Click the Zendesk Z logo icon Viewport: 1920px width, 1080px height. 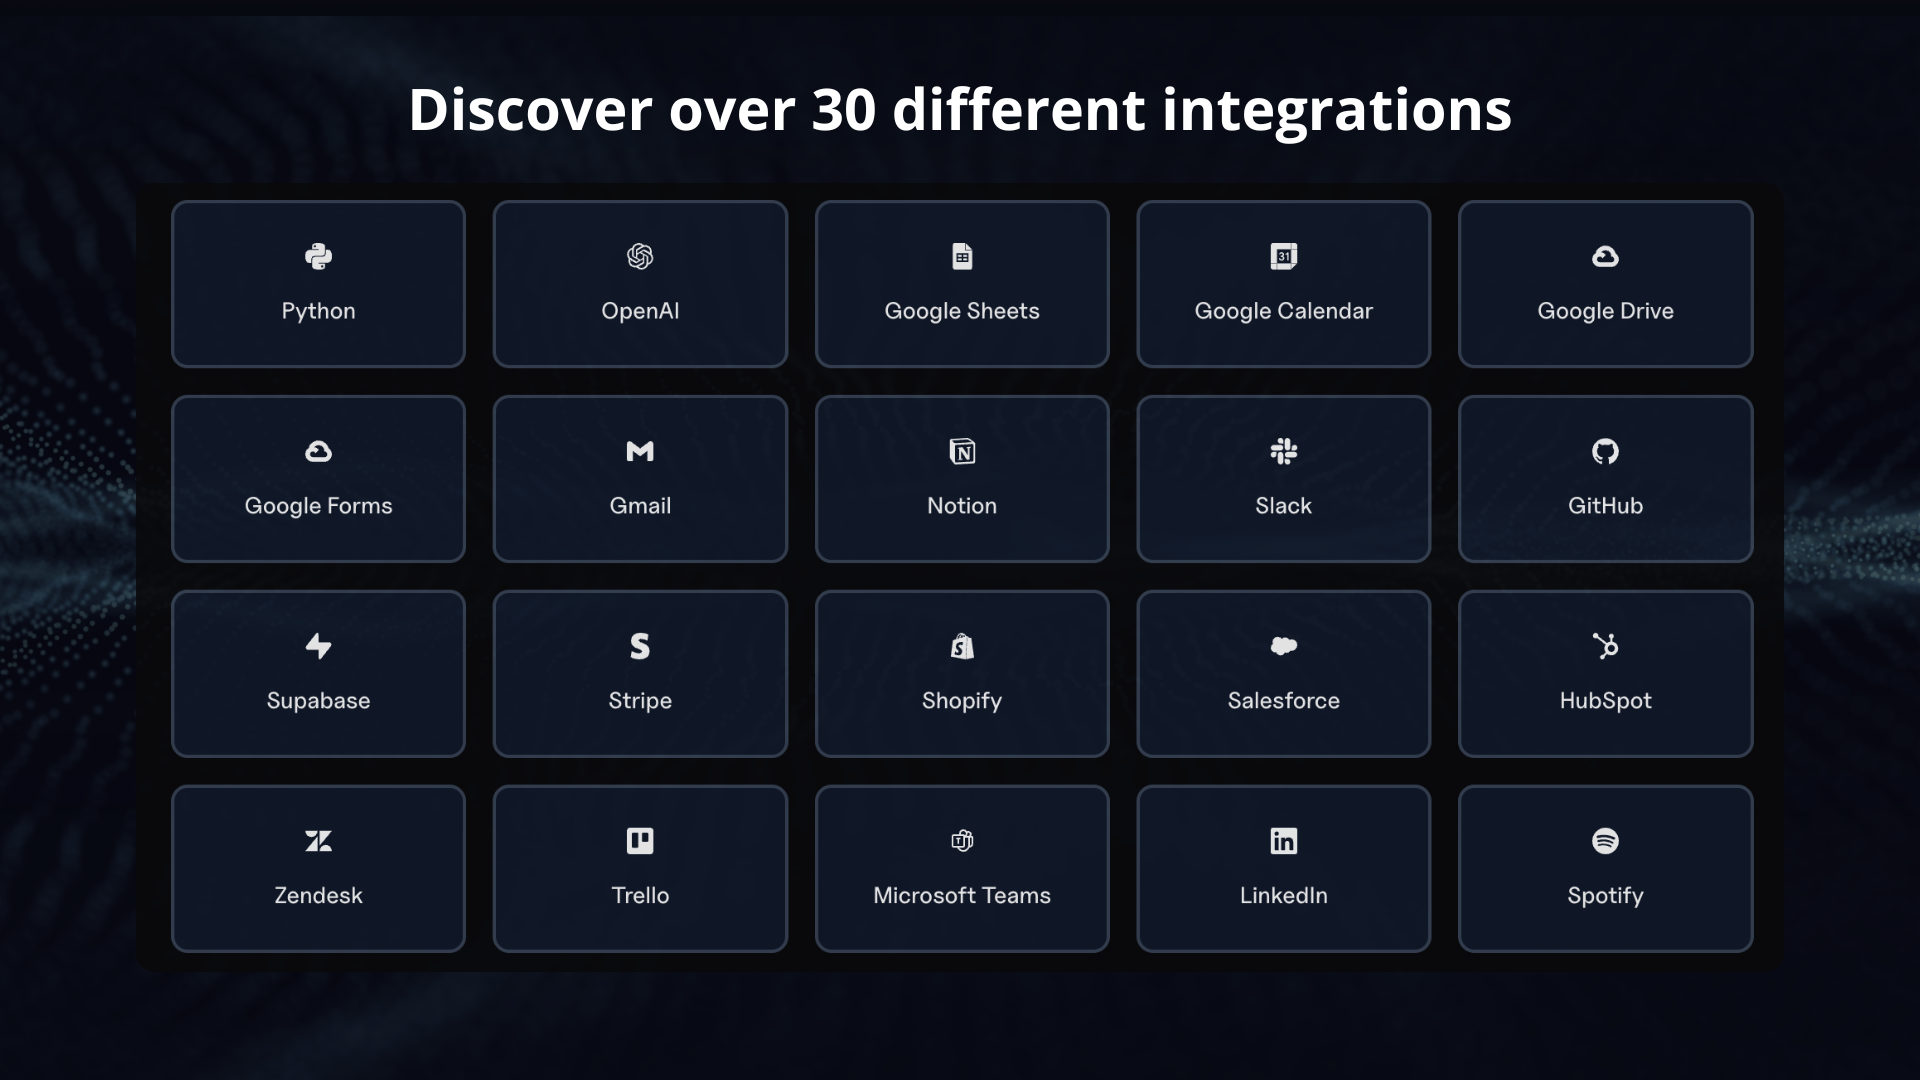tap(318, 841)
